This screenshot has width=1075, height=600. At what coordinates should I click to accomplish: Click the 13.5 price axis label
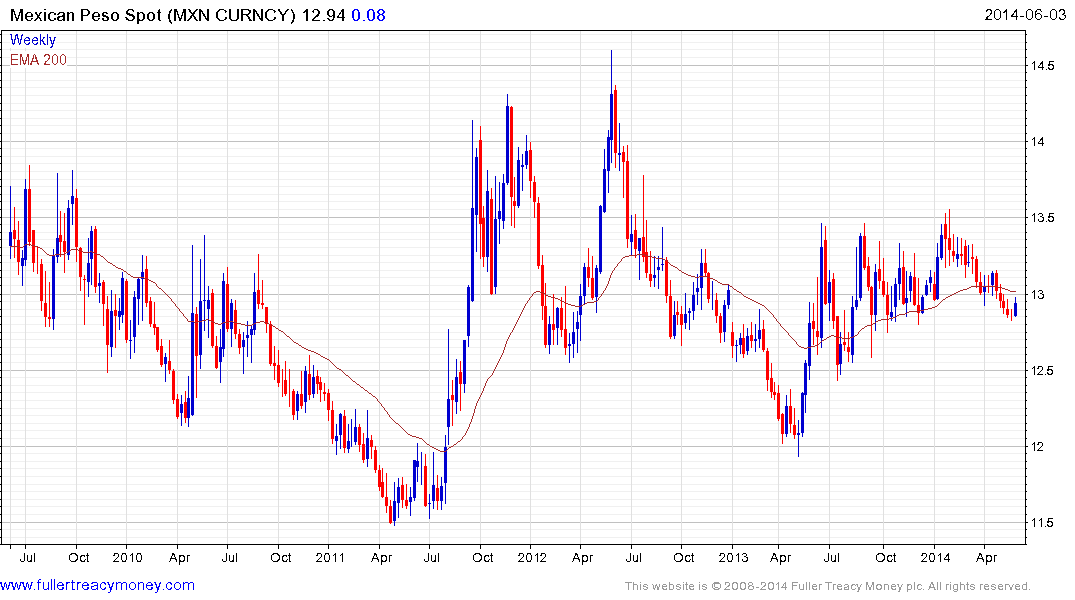pos(1044,218)
